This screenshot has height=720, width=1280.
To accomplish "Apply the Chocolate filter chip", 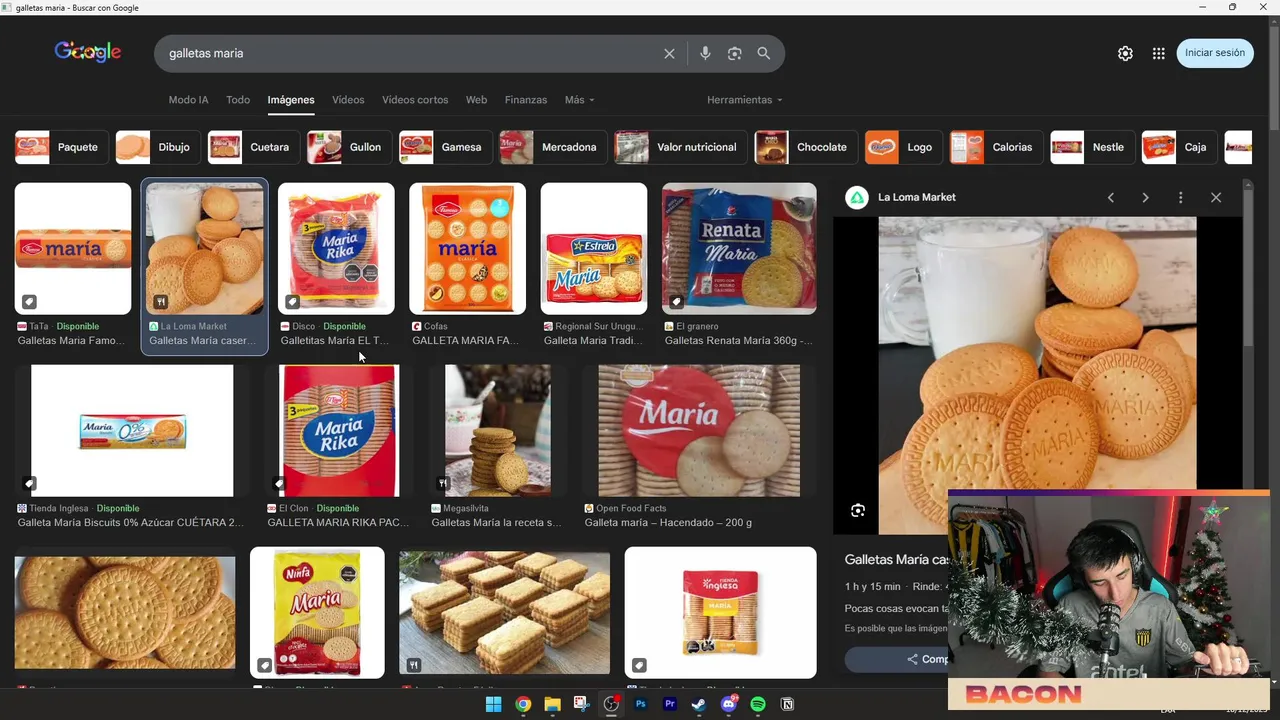I will pos(806,147).
